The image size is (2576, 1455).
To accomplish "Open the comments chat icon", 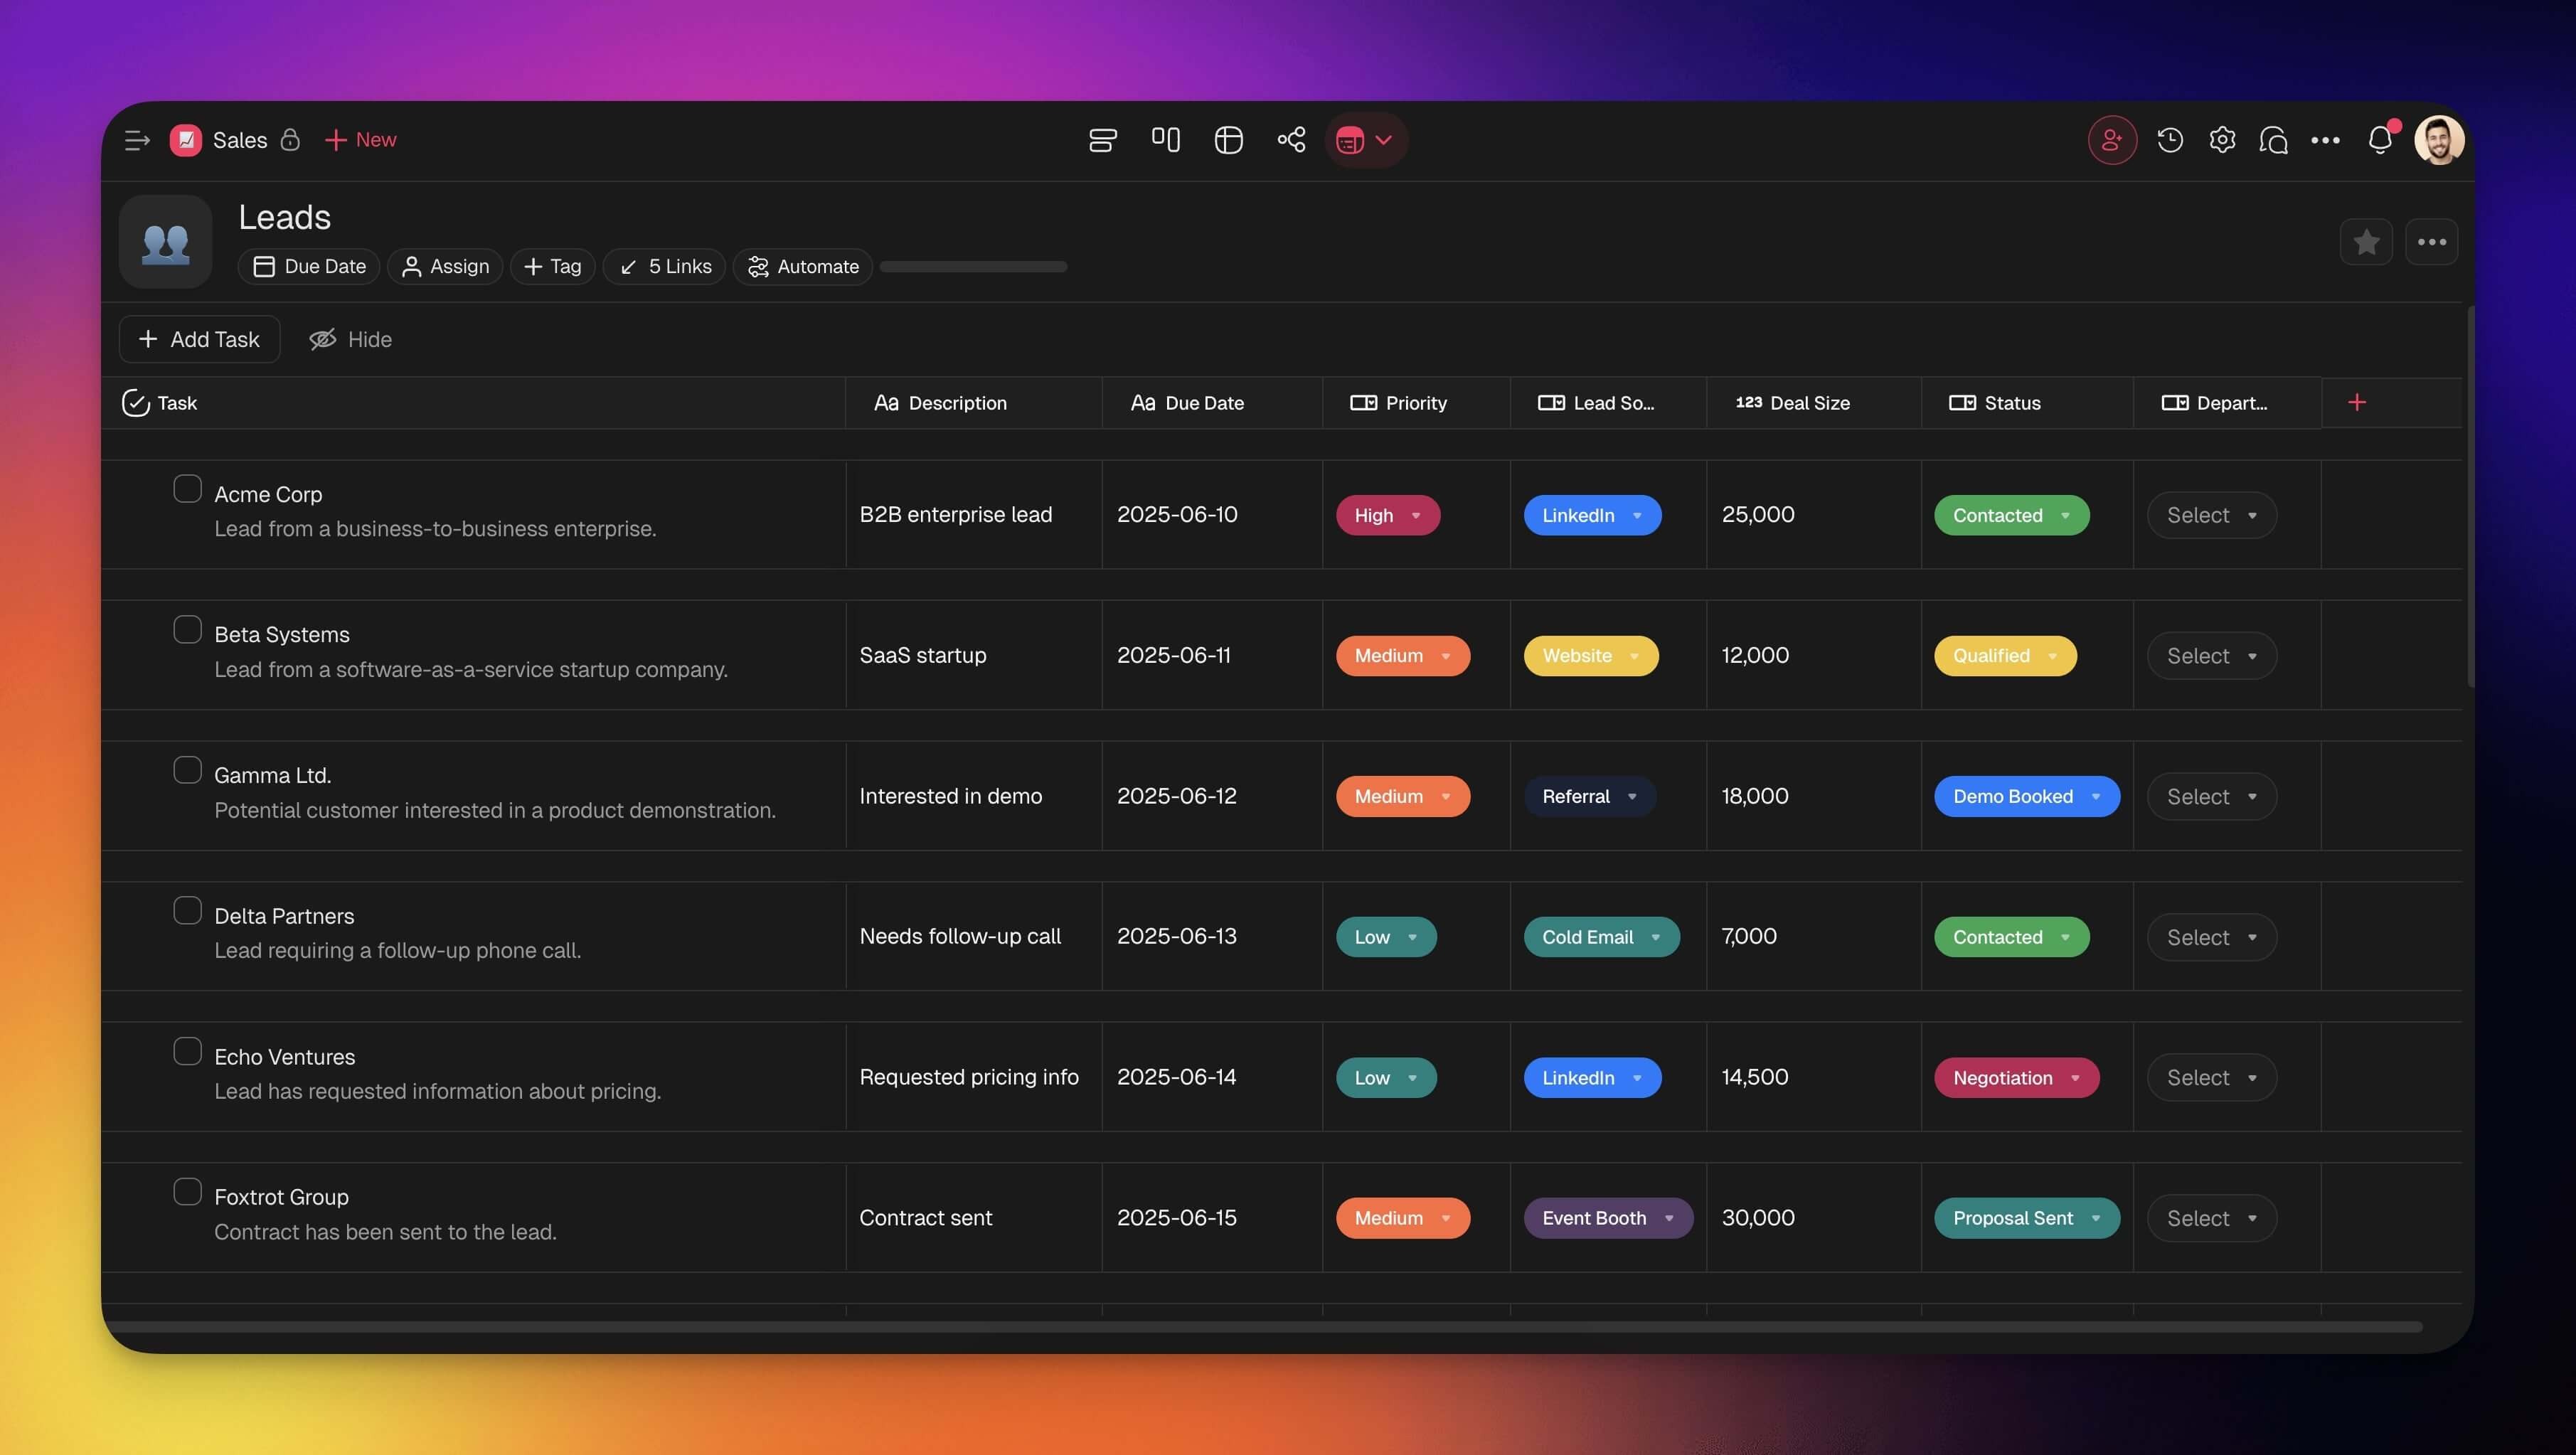I will [2273, 140].
